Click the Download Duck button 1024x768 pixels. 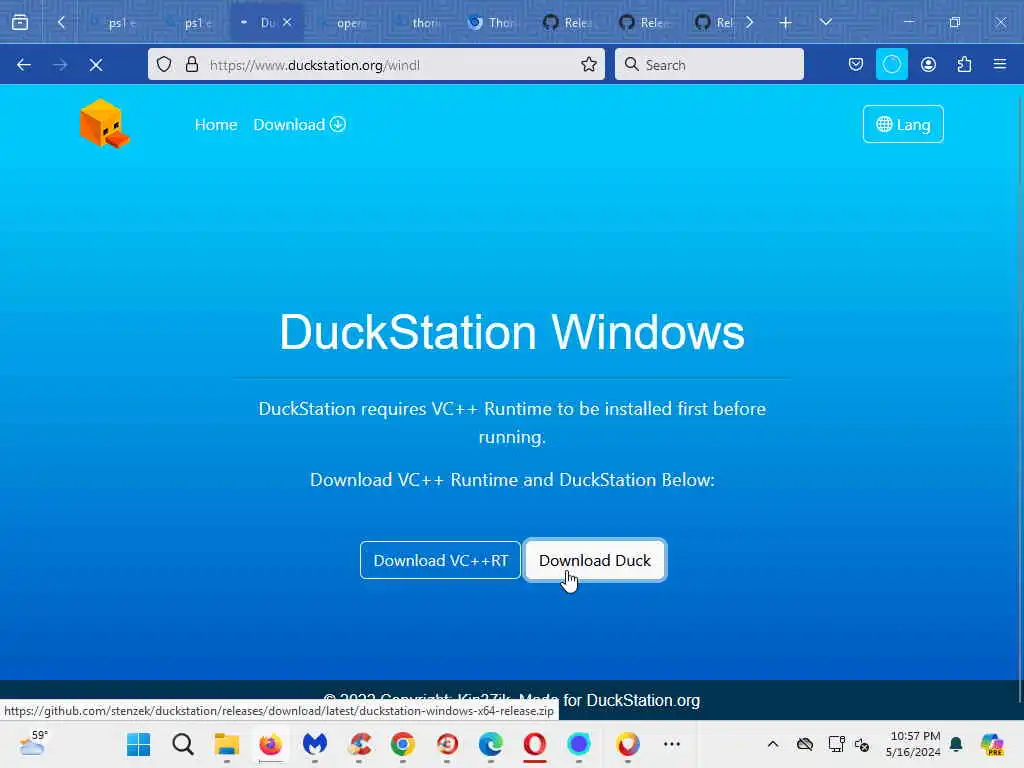coord(594,560)
